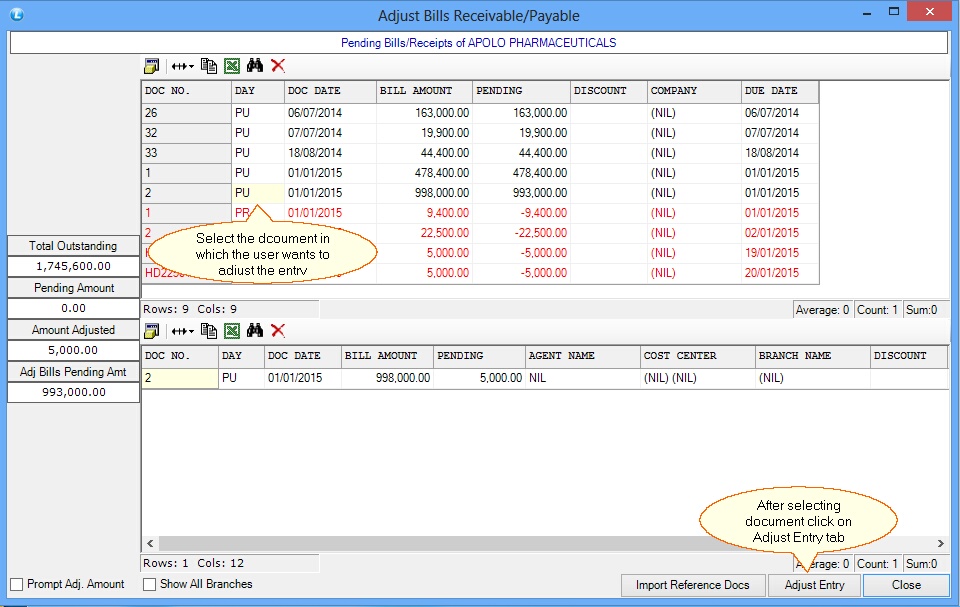
Task: Click the upper grid's DOC NO. column header
Action: (186, 91)
